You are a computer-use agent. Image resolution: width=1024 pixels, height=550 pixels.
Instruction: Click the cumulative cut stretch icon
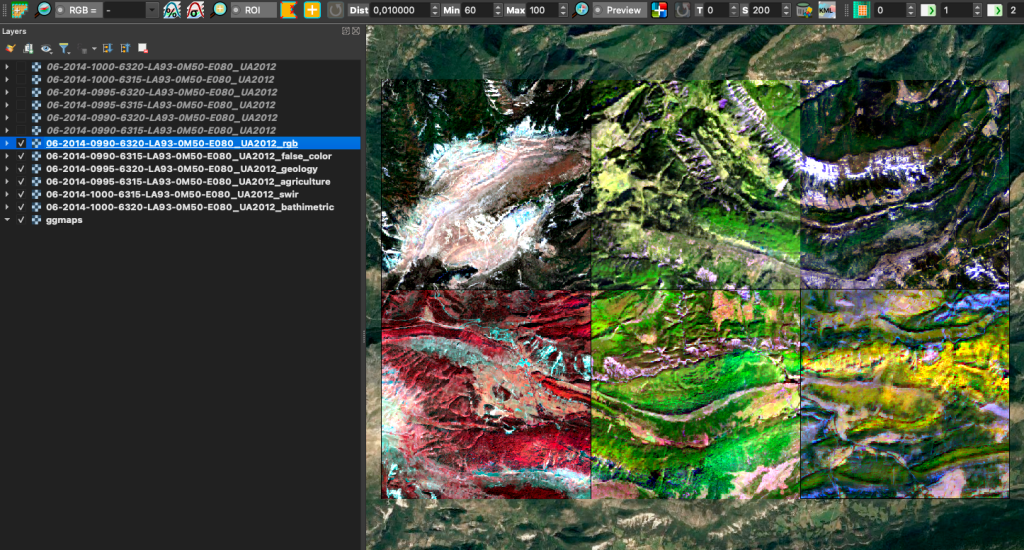tap(172, 10)
